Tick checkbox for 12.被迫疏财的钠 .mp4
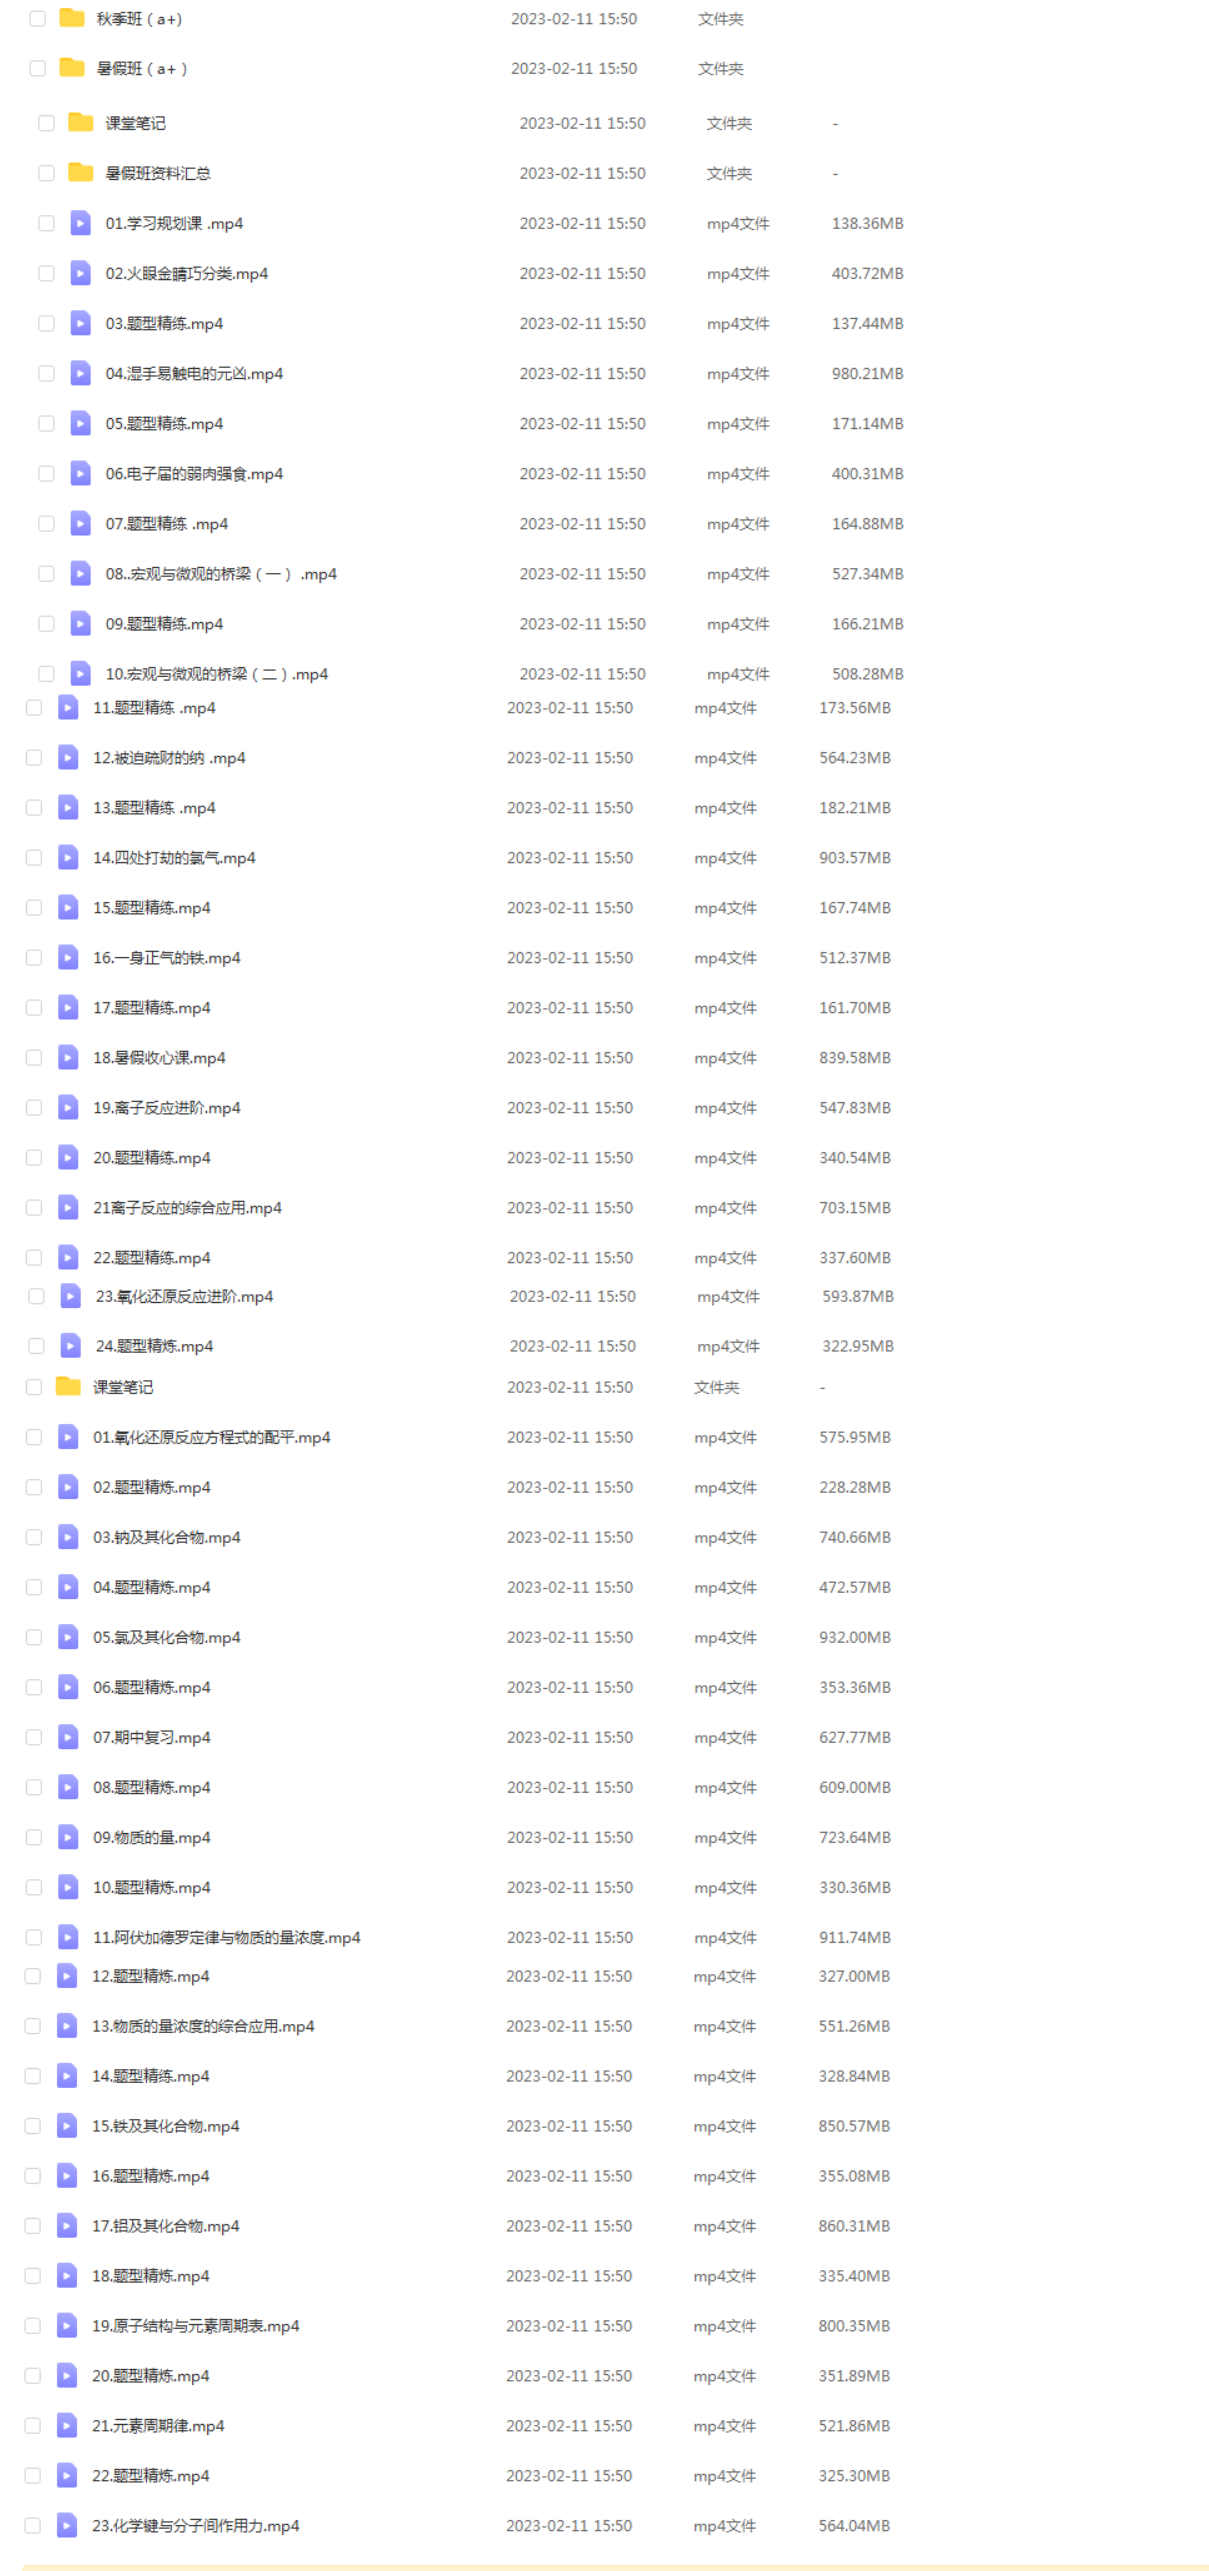This screenshot has width=1209, height=2571. tap(34, 757)
